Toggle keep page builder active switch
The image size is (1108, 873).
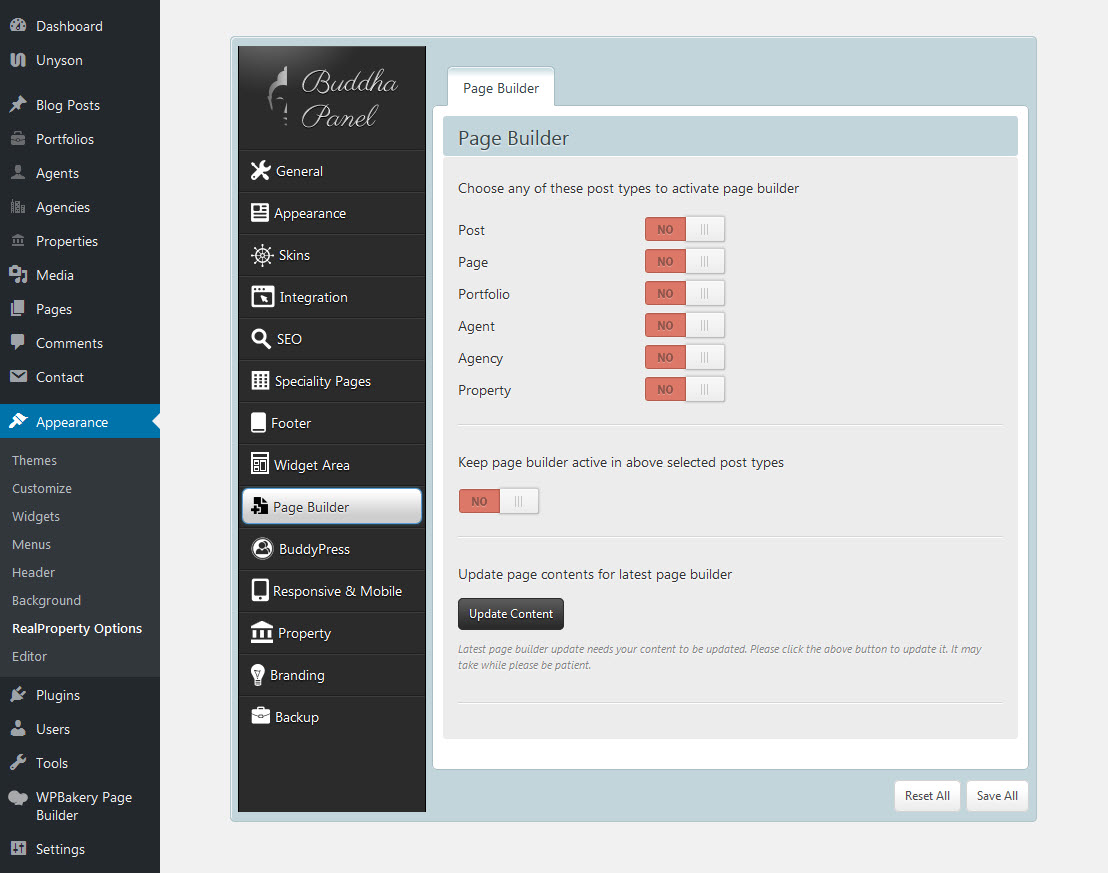[x=498, y=502]
